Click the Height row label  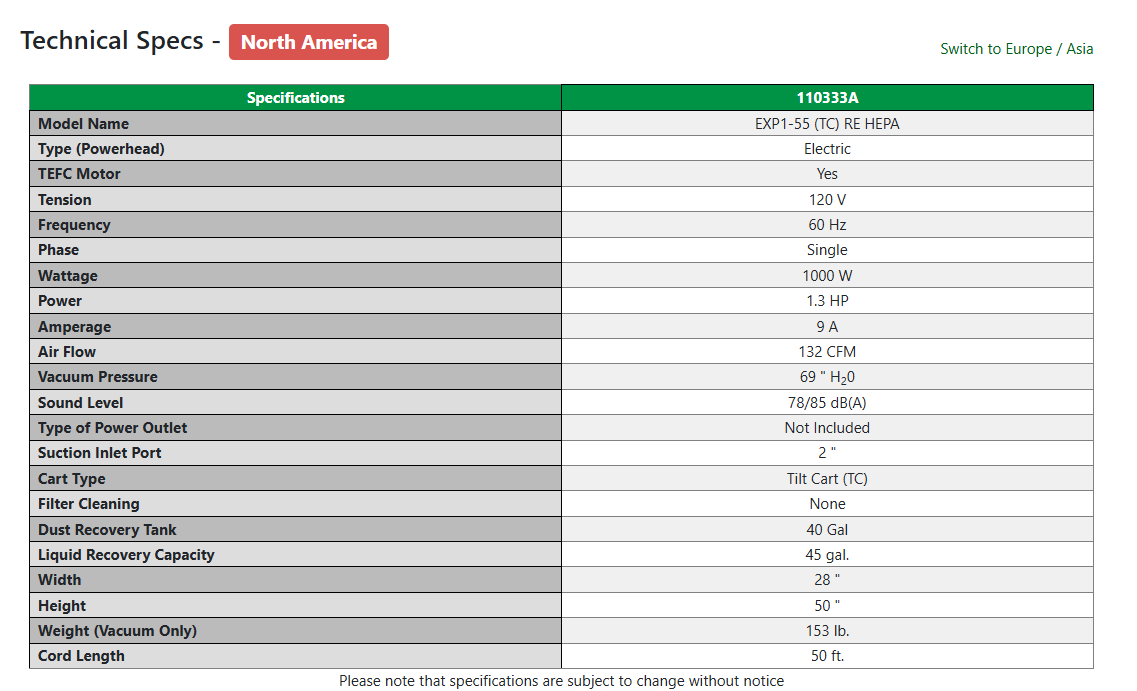point(62,605)
